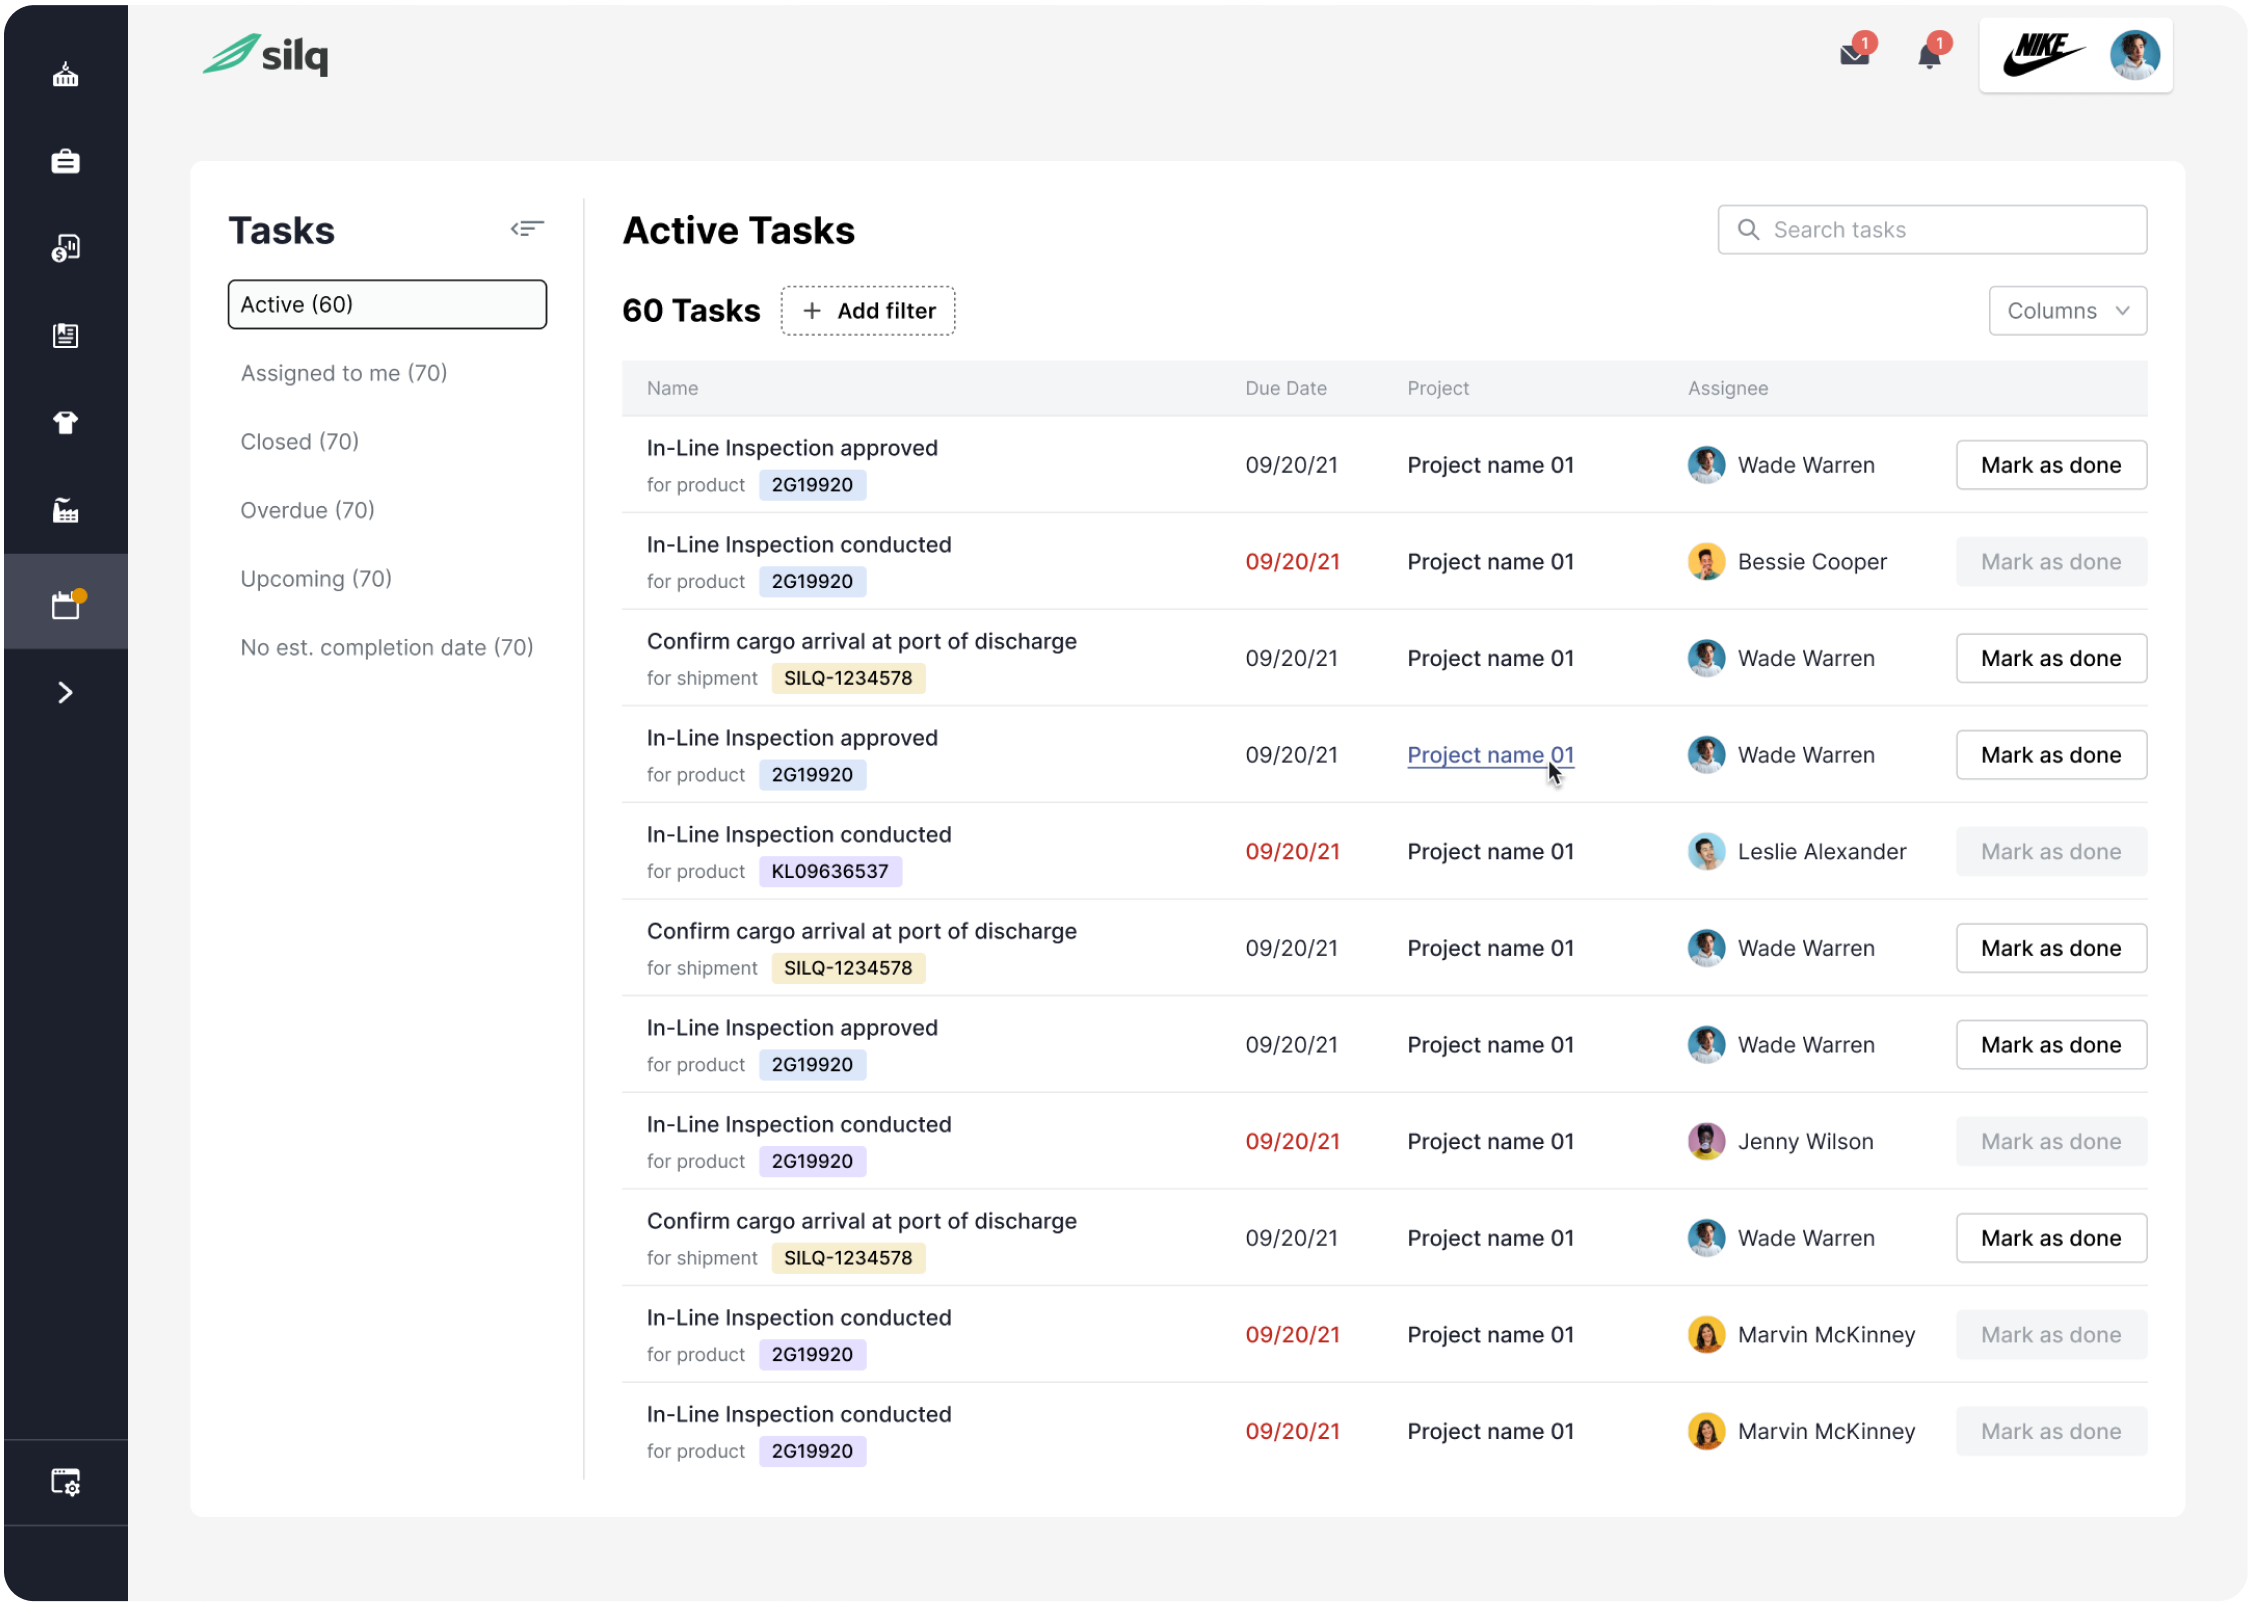
Task: Open the briefcase sidebar icon
Action: 65,161
